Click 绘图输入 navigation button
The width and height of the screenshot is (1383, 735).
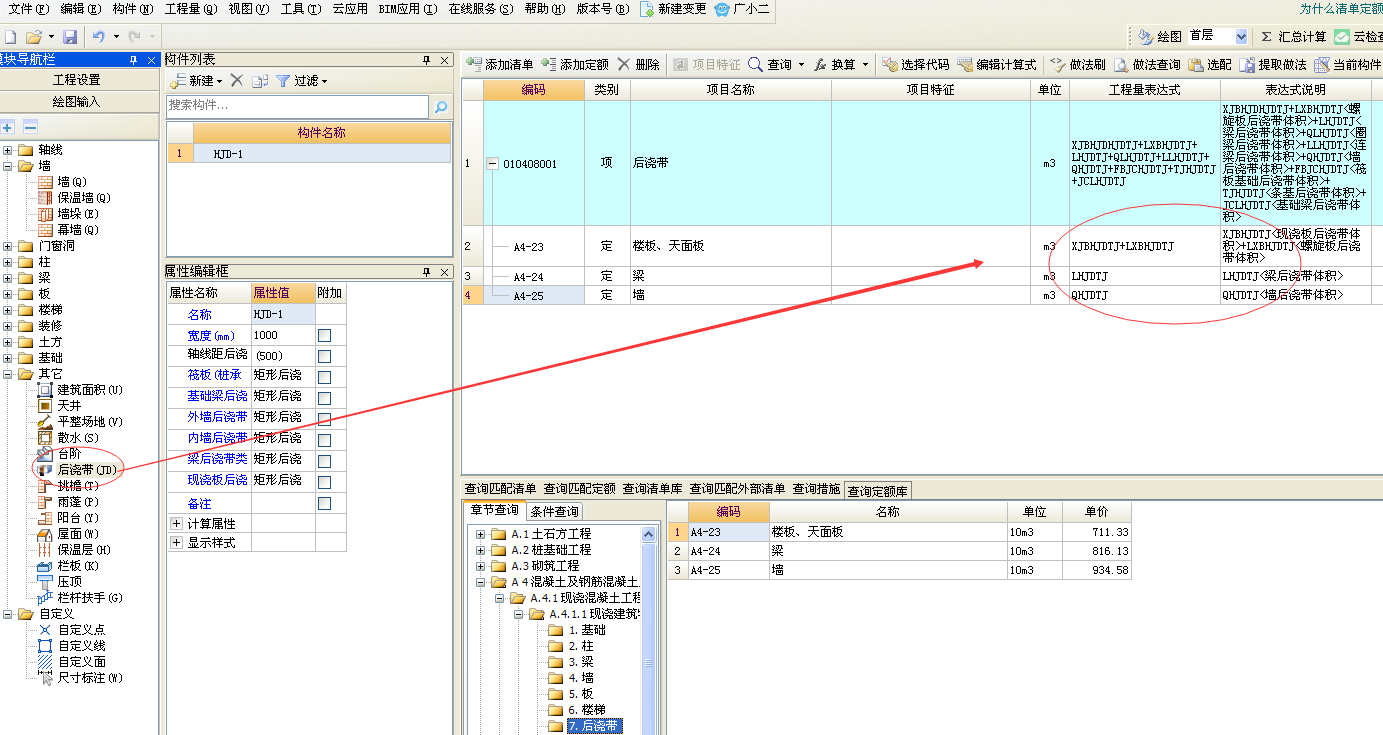[x=77, y=102]
